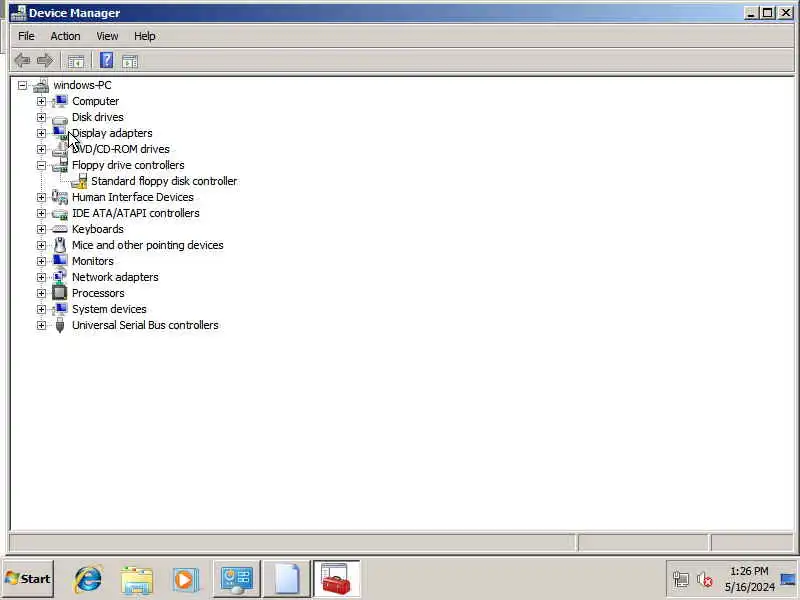Click the Forward arrow toolbar icon

[x=45, y=61]
